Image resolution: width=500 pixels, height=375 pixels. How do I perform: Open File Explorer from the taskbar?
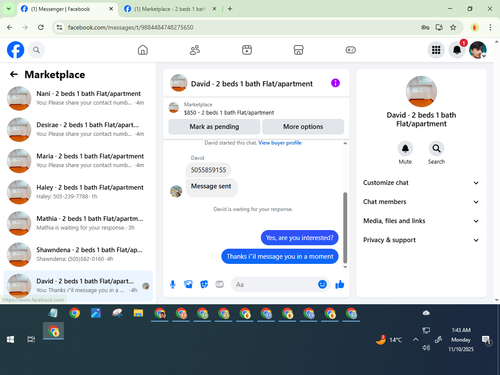[138, 313]
